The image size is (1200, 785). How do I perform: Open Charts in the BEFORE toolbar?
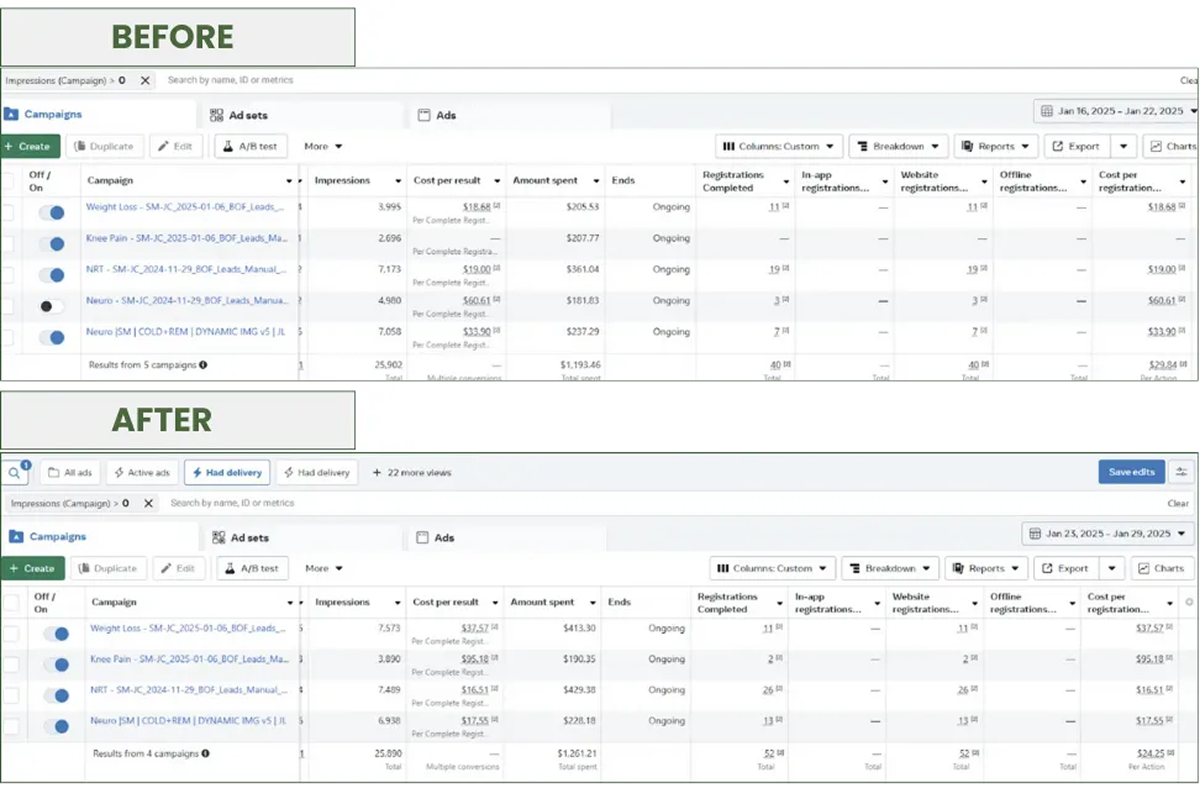coord(1172,146)
